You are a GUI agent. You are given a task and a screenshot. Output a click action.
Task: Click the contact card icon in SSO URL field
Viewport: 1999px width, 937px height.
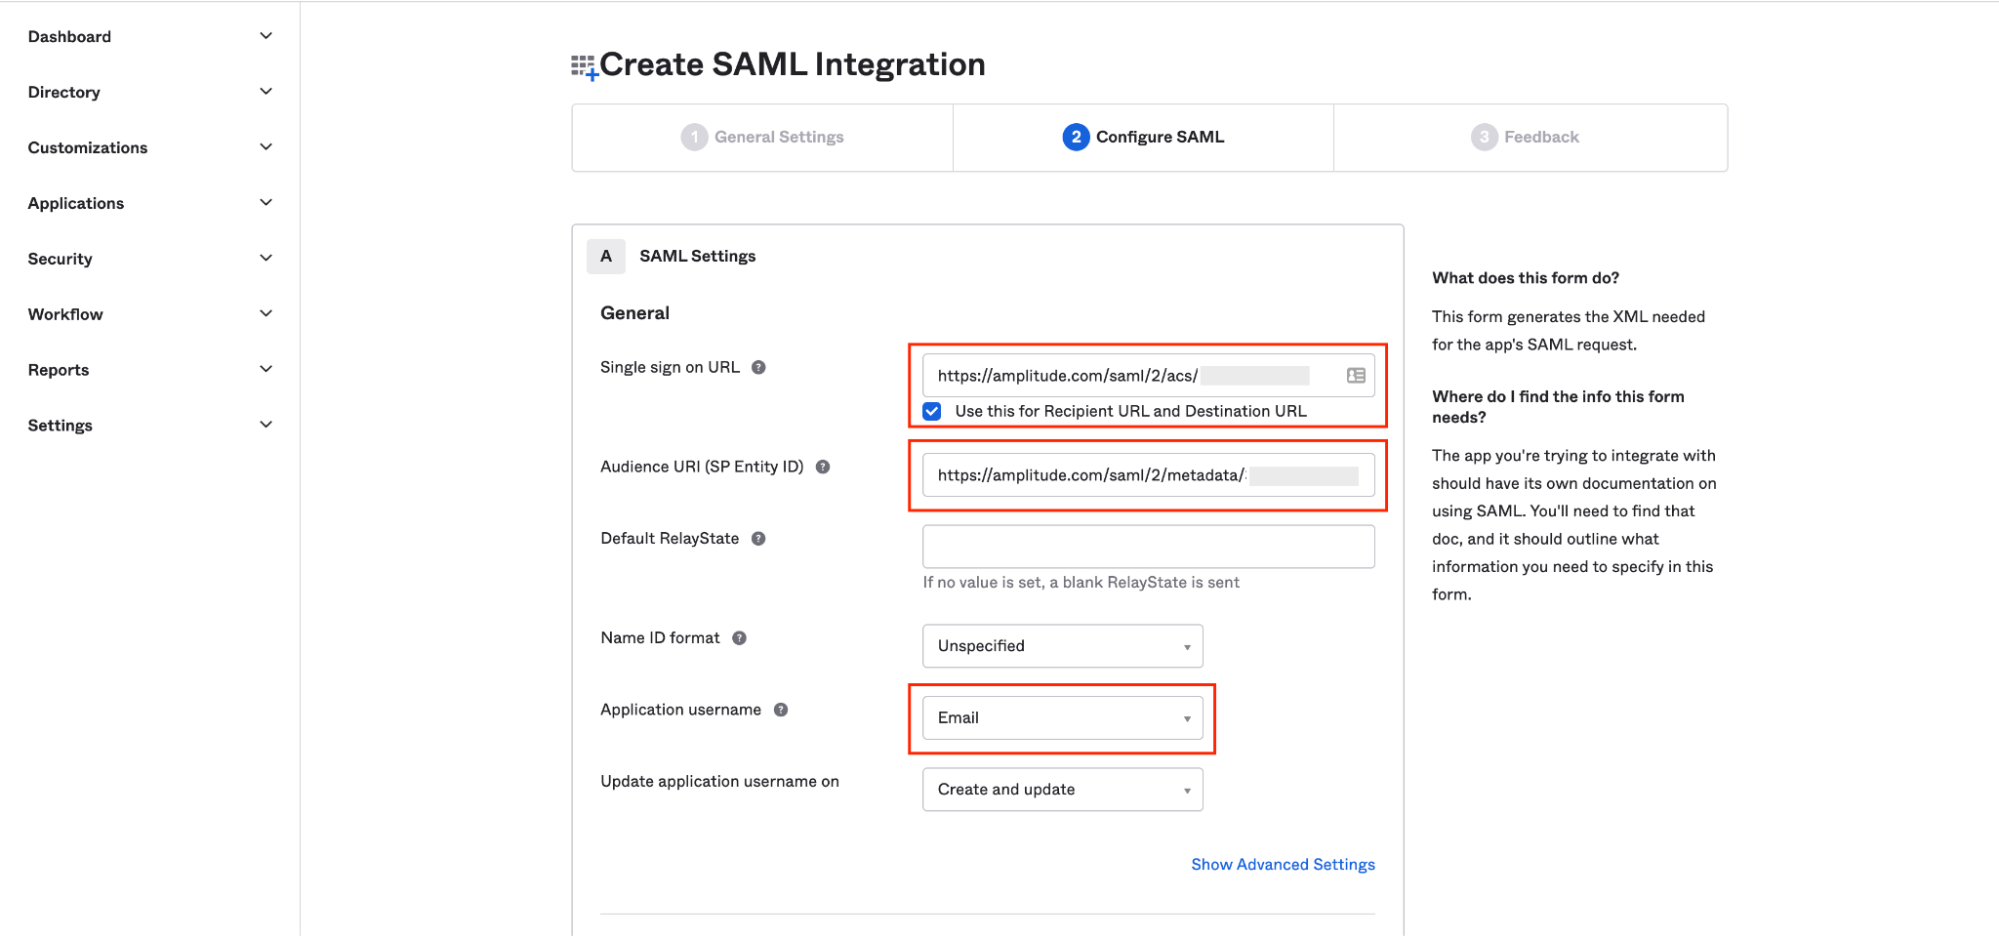1355,376
